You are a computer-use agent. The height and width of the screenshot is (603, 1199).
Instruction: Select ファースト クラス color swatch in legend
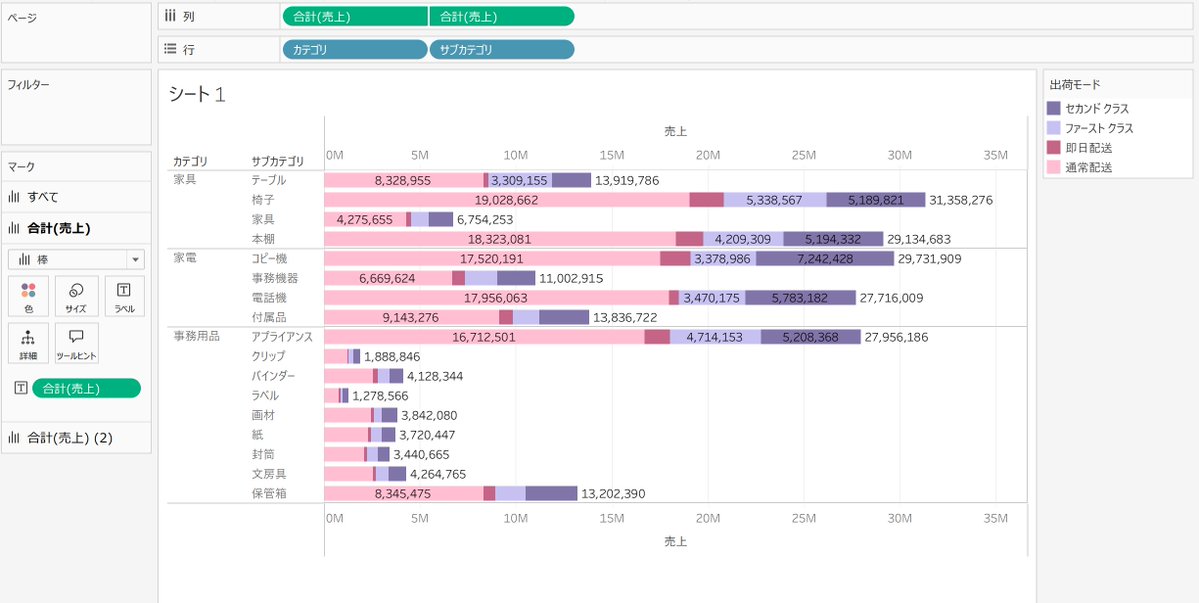(1053, 128)
